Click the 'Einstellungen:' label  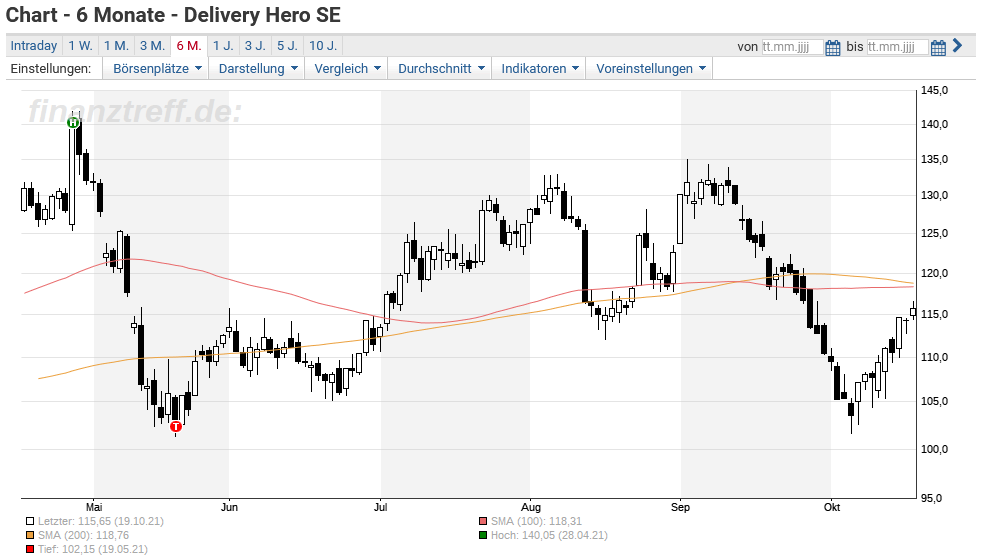[50, 68]
